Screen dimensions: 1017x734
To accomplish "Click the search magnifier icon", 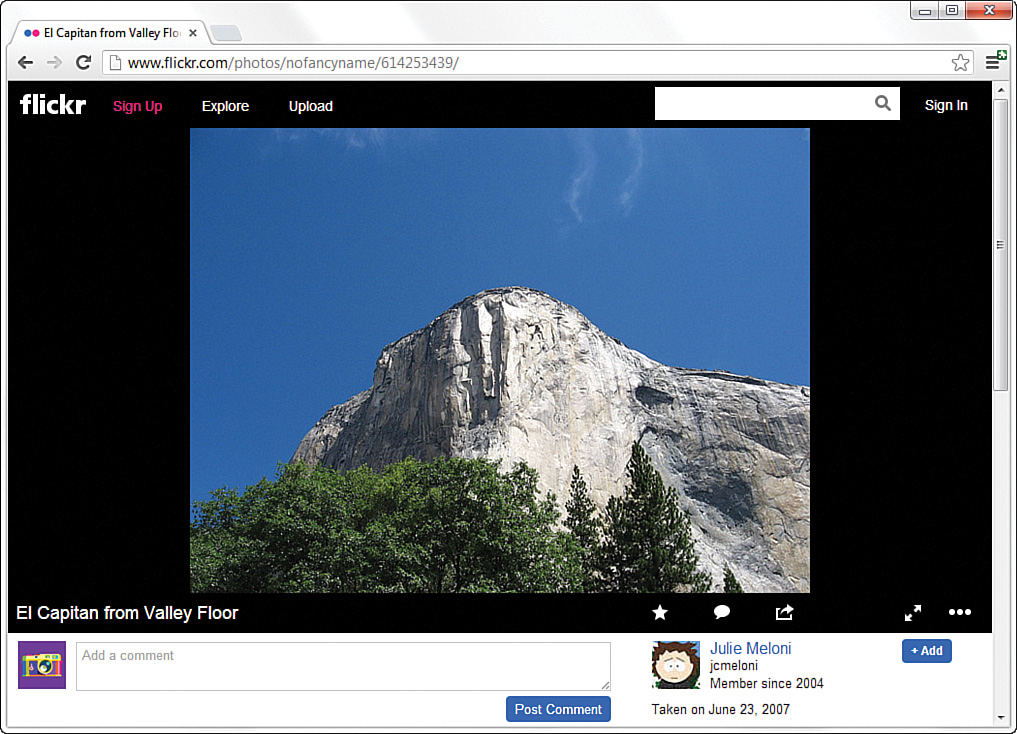I will [883, 103].
